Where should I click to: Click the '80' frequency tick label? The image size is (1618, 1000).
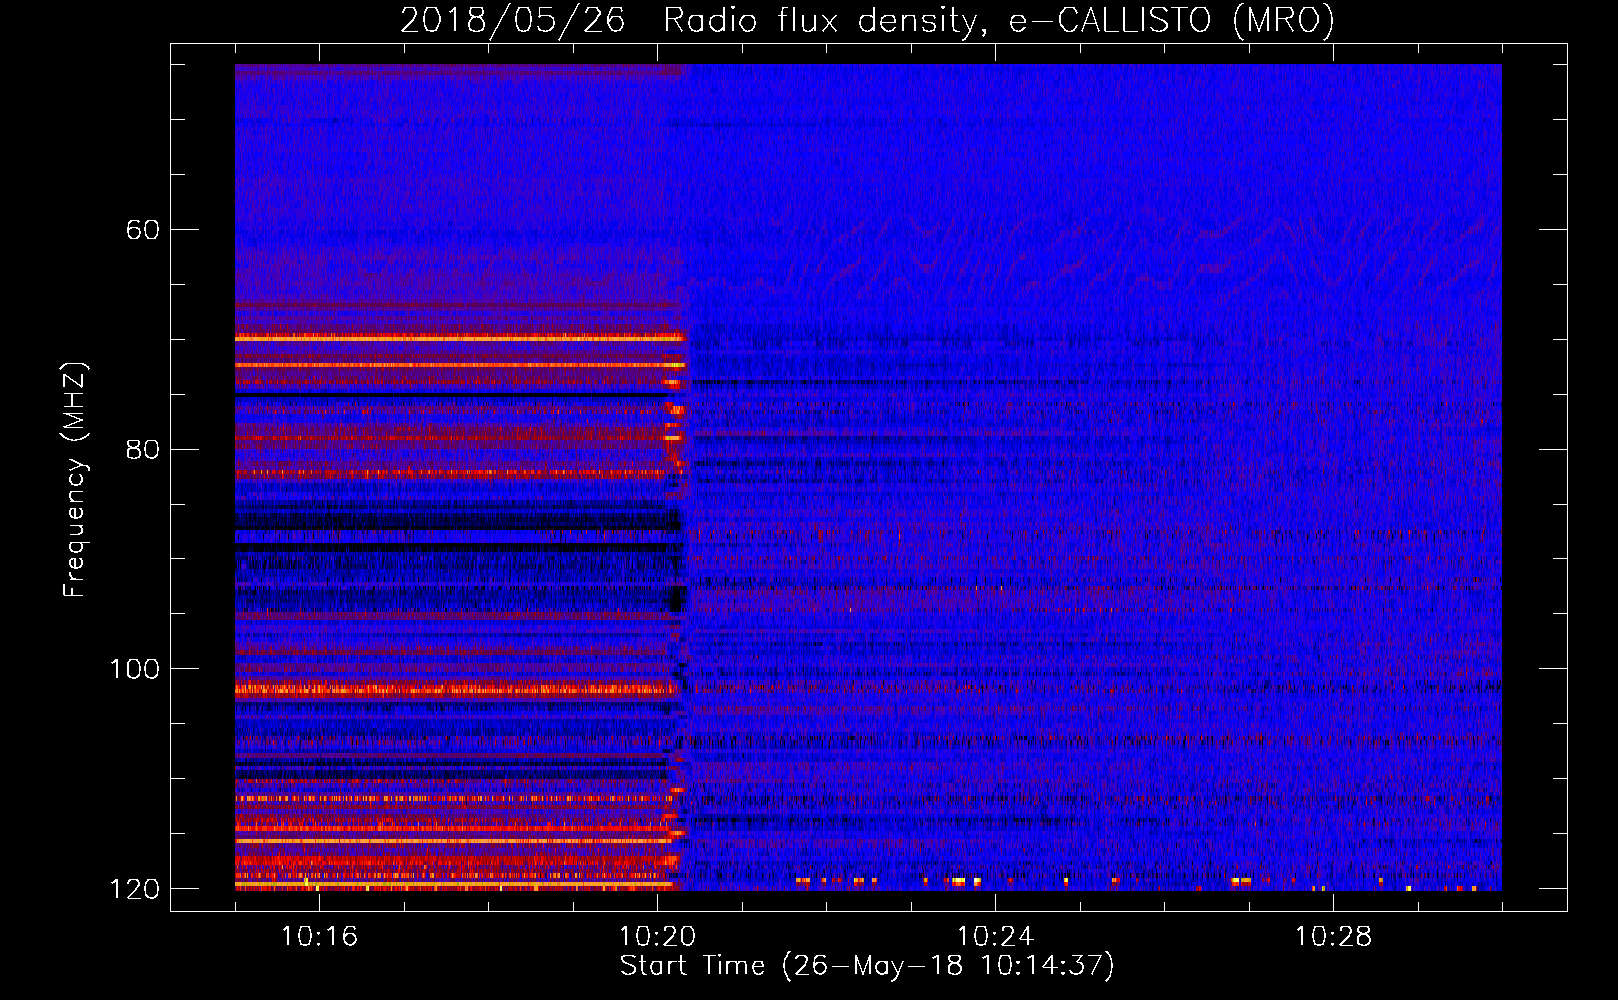pos(143,449)
